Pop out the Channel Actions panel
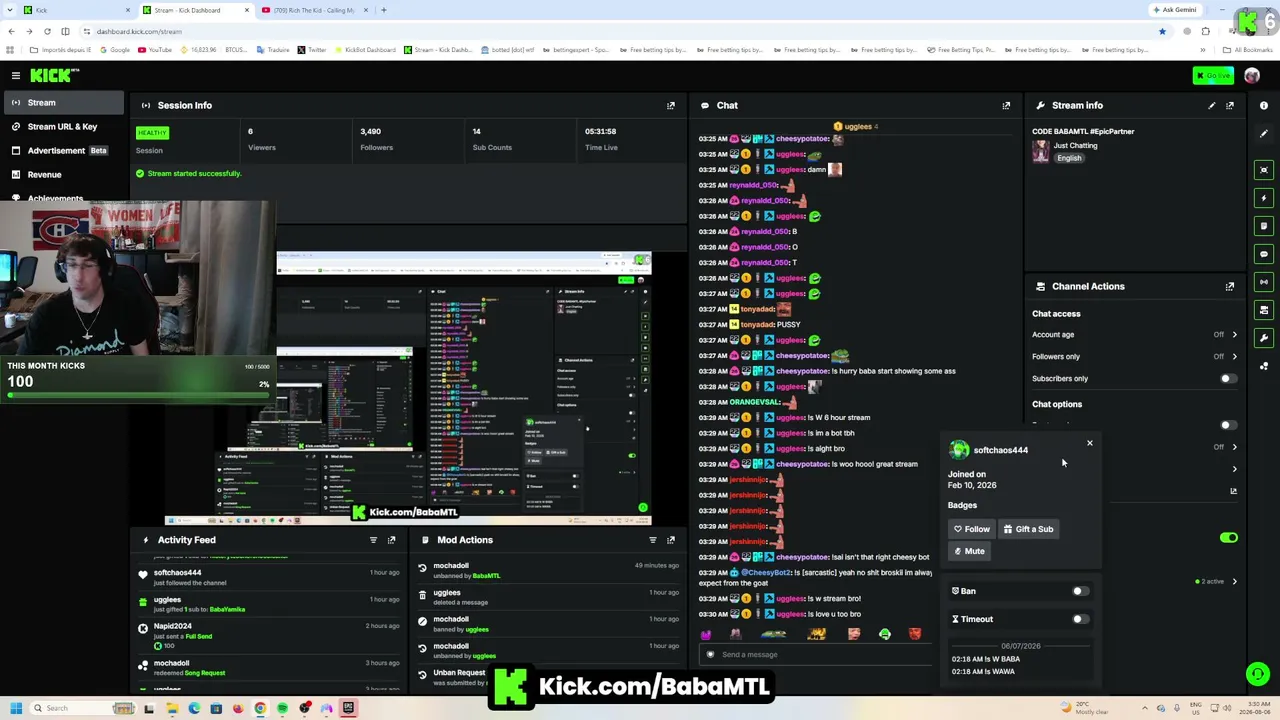The height and width of the screenshot is (720, 1280). 1230,286
